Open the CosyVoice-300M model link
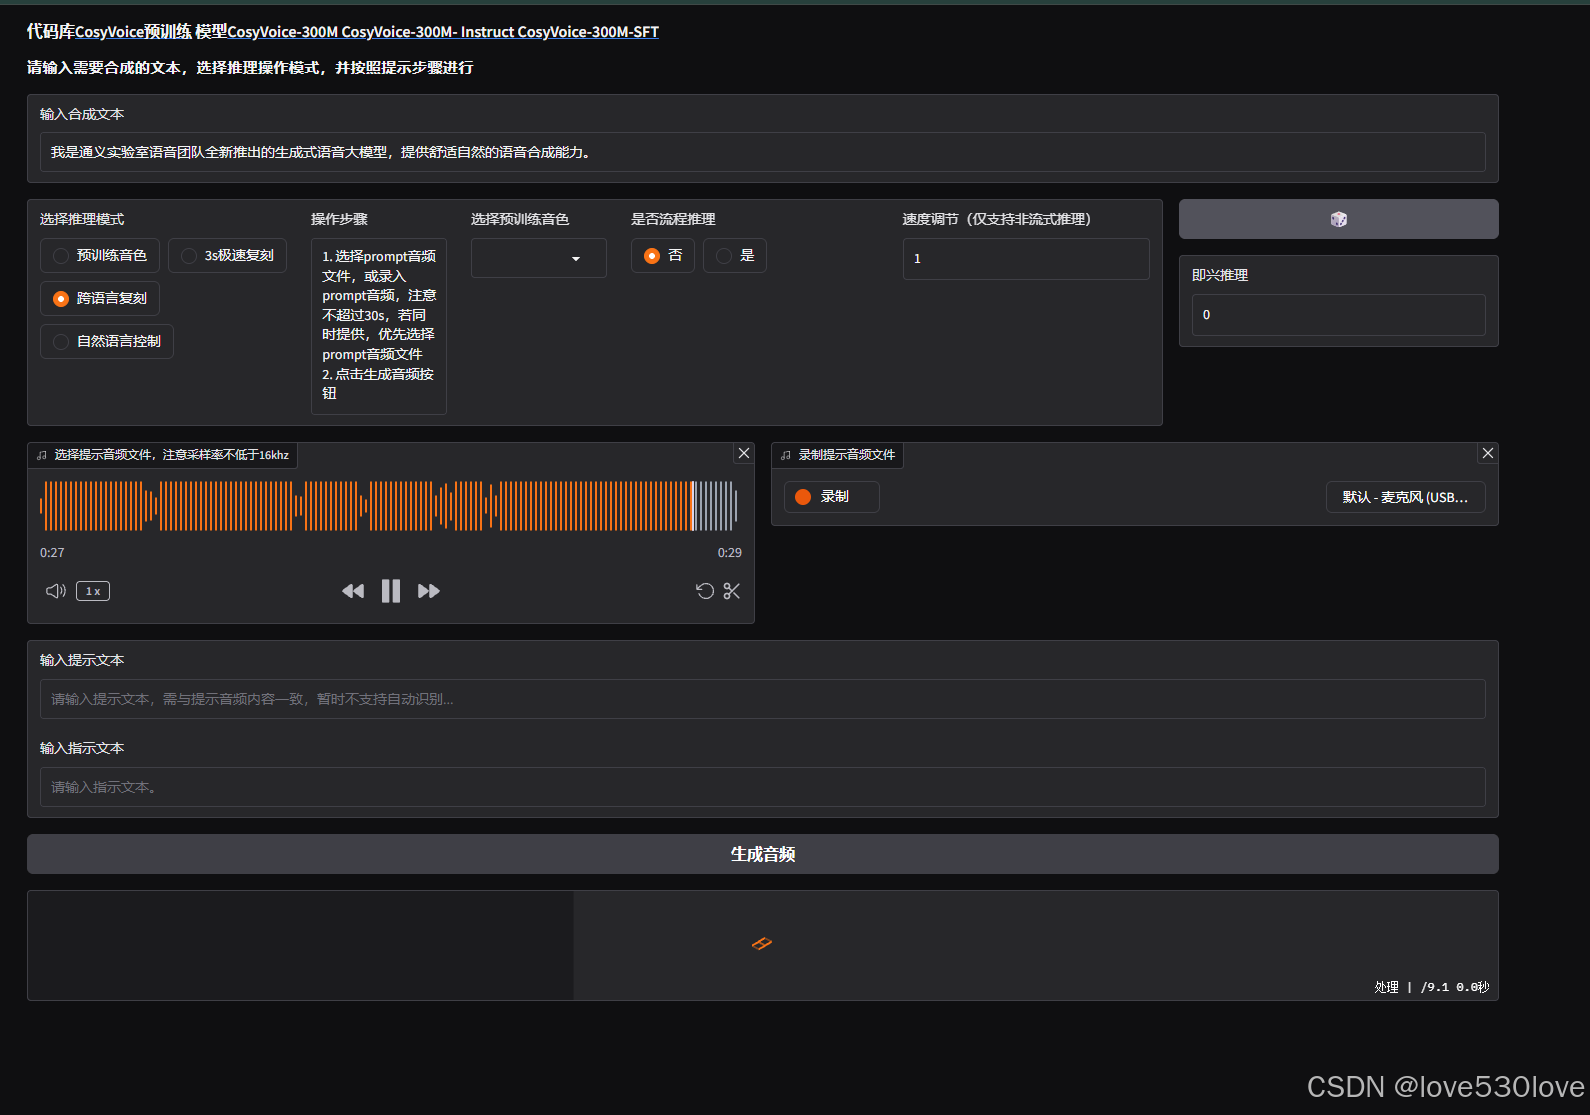Viewport: 1590px width, 1115px height. pos(283,32)
